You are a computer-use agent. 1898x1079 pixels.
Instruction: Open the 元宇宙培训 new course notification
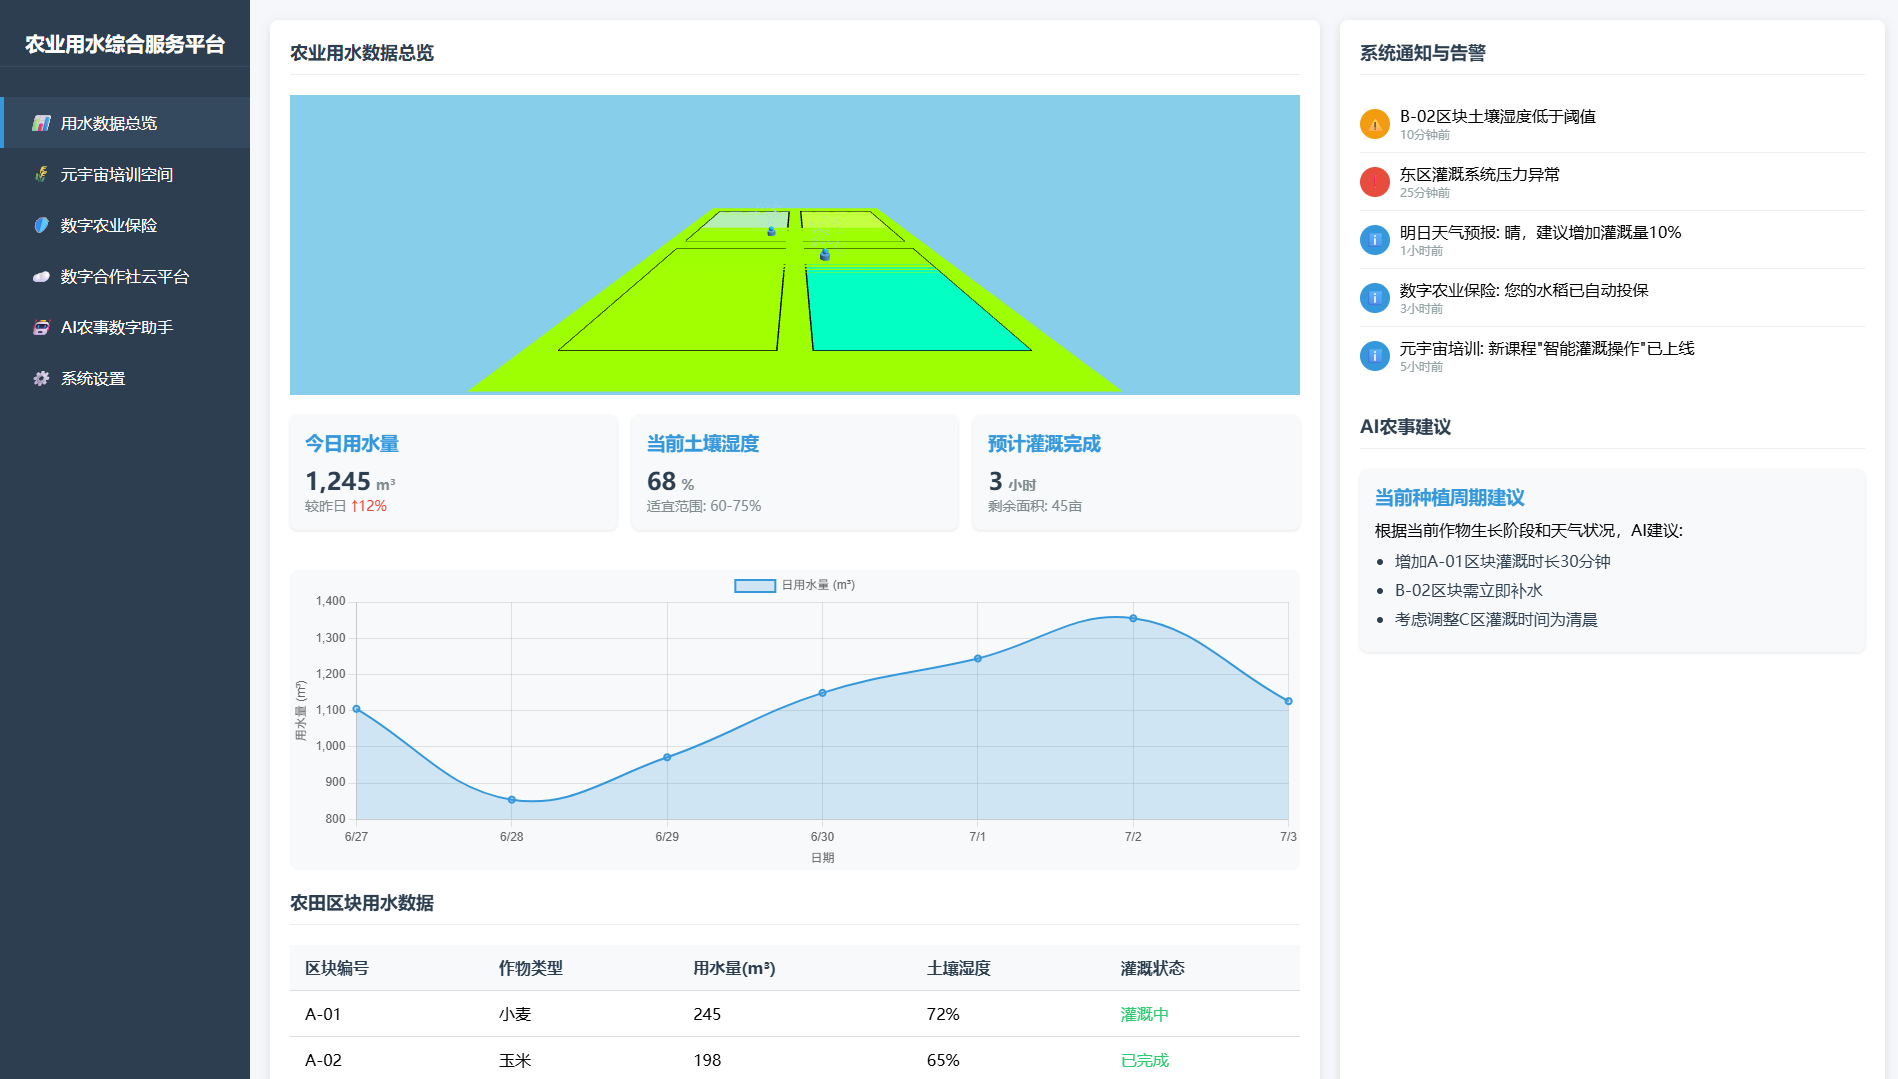[1546, 355]
